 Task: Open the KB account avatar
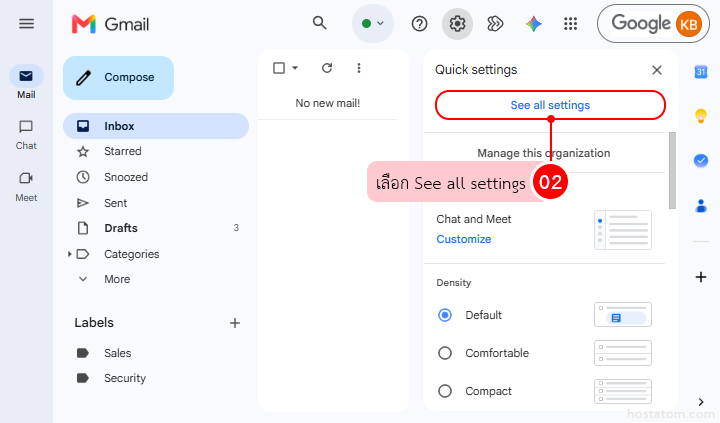click(688, 24)
